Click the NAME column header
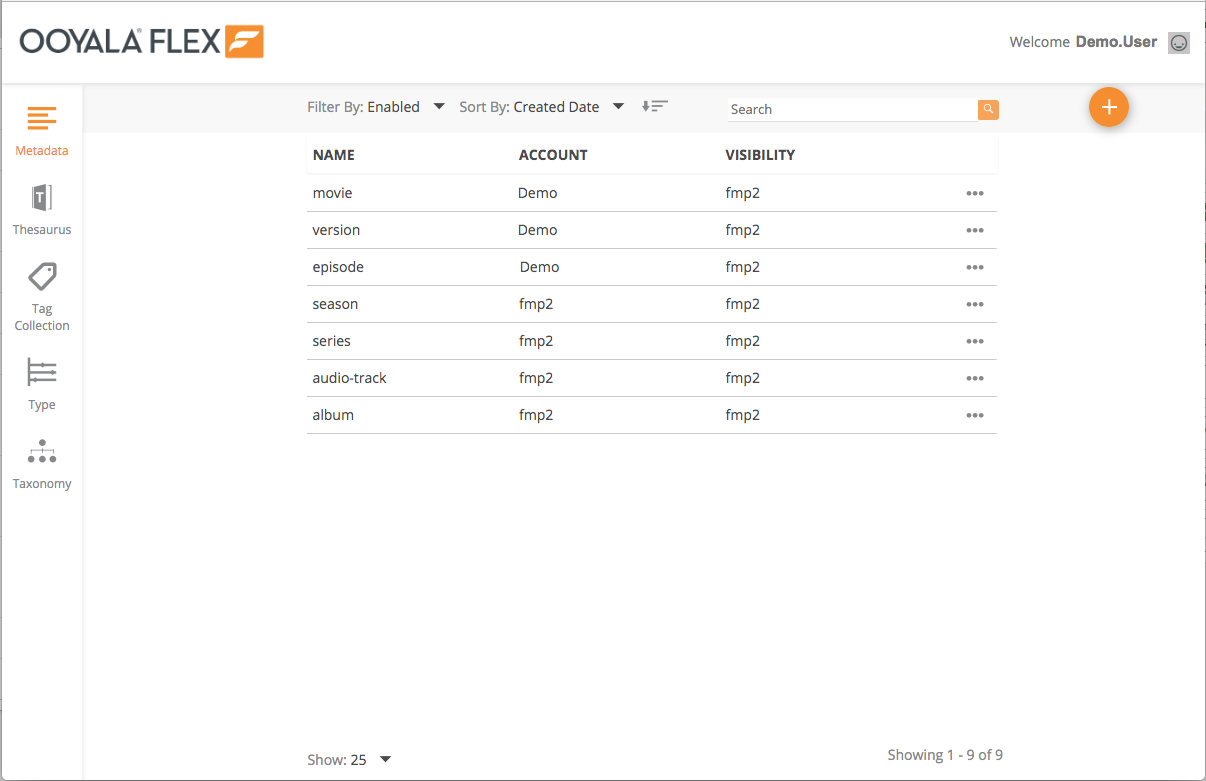Screen dimensions: 1206x781 click(x=334, y=155)
